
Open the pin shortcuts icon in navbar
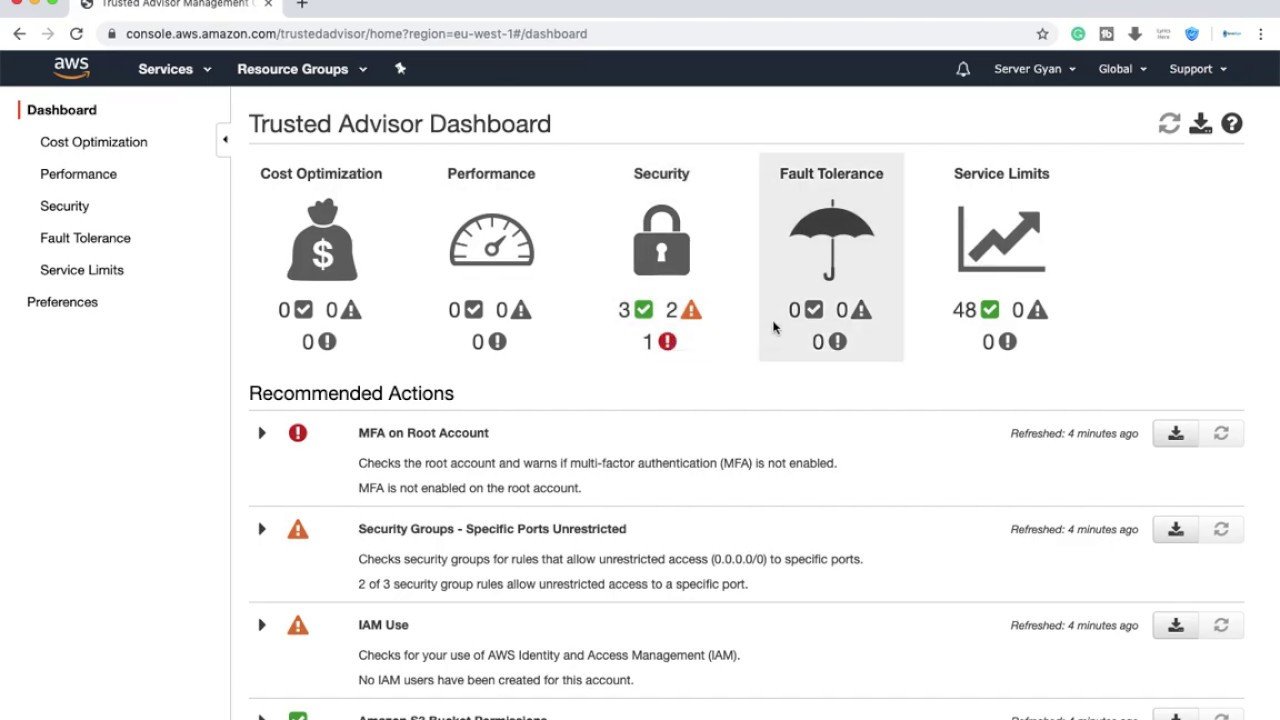[400, 69]
